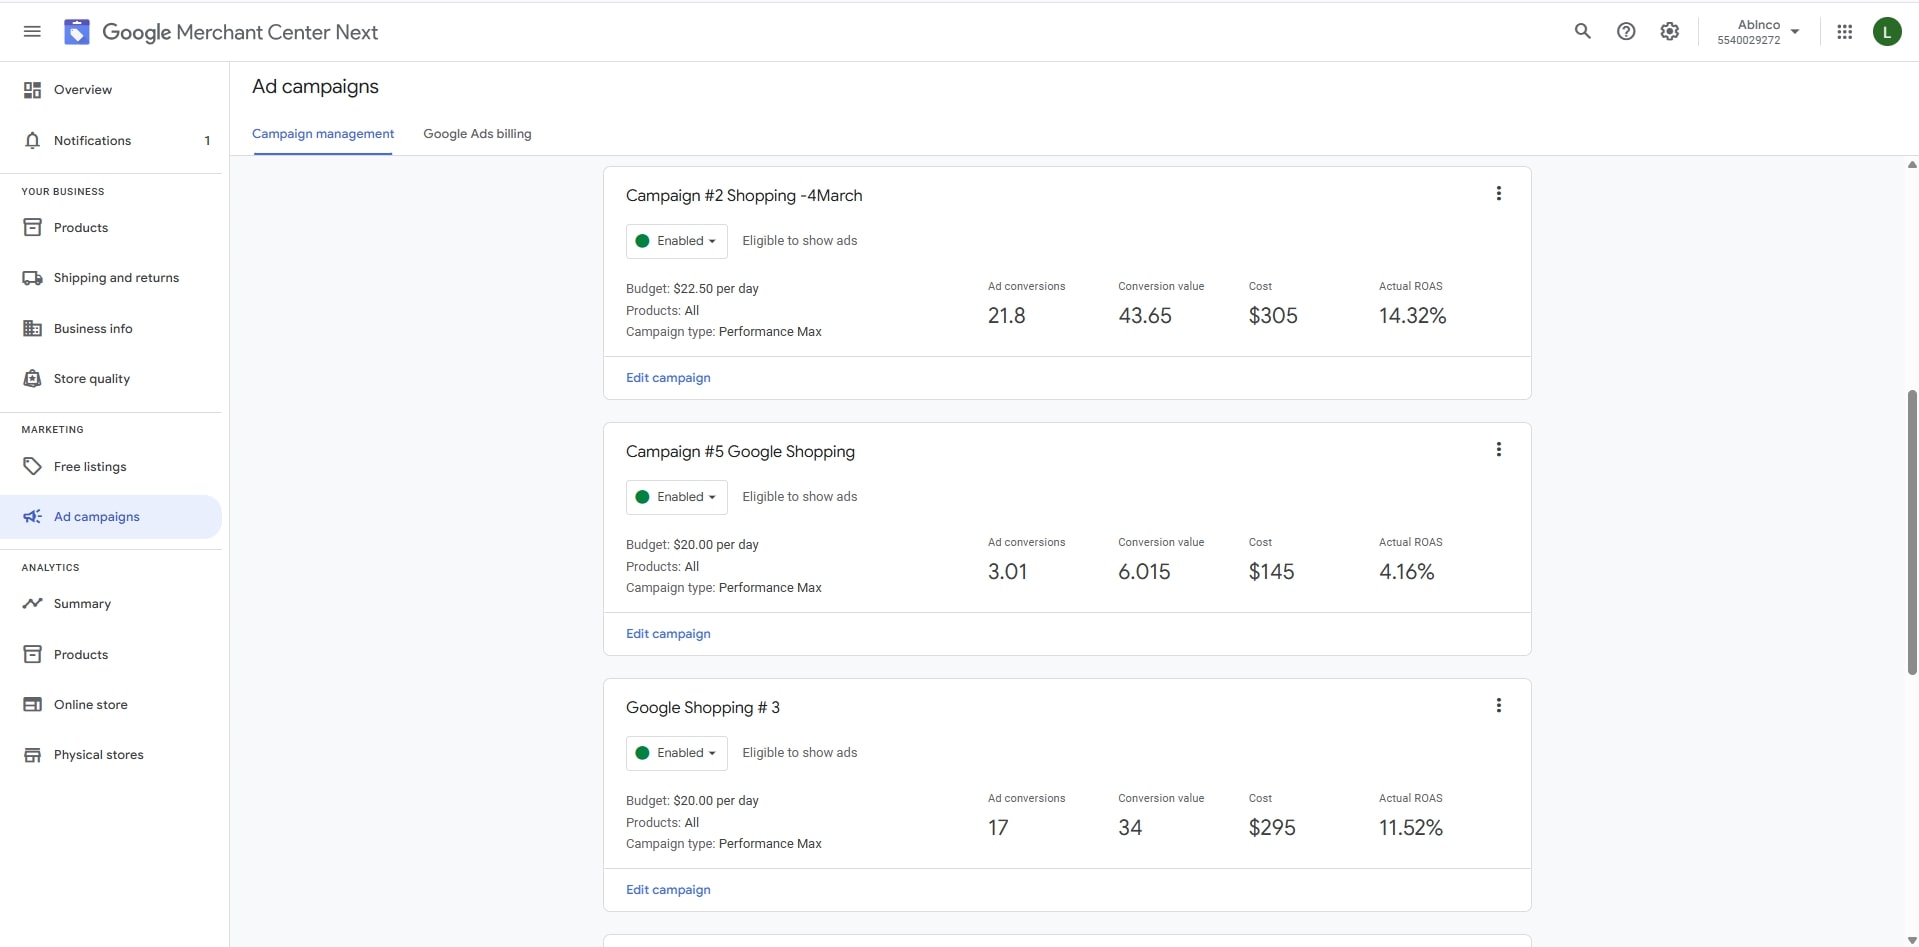Click the 14.32% Actual ROAS value
Screen dimensions: 1919x947
coord(1412,316)
